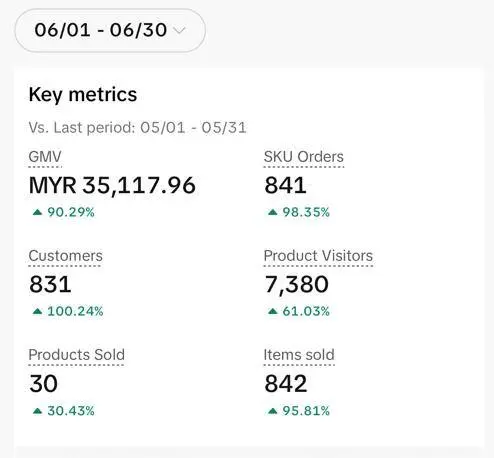Image resolution: width=494 pixels, height=458 pixels.
Task: Select the MYR 35,117.96 GMV value
Action: [x=112, y=185]
